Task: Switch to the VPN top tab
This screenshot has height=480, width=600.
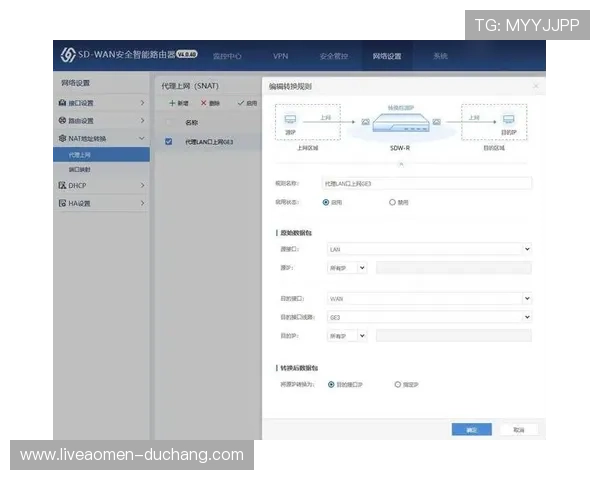Action: click(280, 56)
